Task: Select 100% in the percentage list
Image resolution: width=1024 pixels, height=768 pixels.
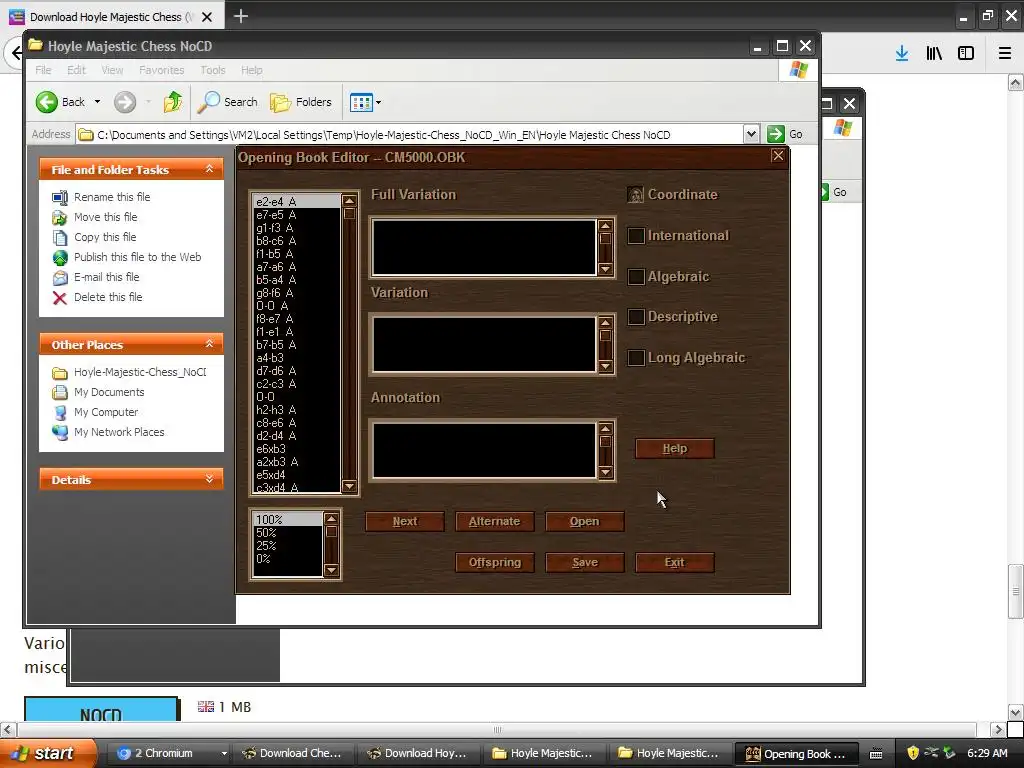Action: pos(287,520)
